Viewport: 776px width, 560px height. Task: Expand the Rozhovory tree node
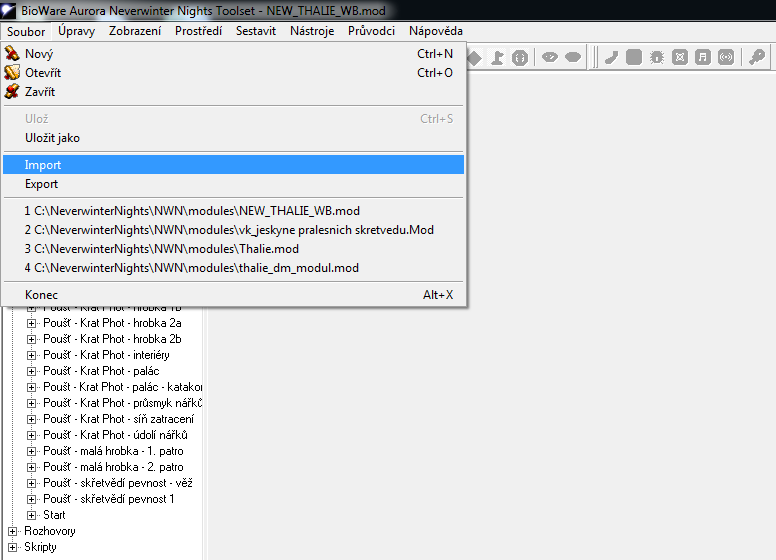coord(12,531)
